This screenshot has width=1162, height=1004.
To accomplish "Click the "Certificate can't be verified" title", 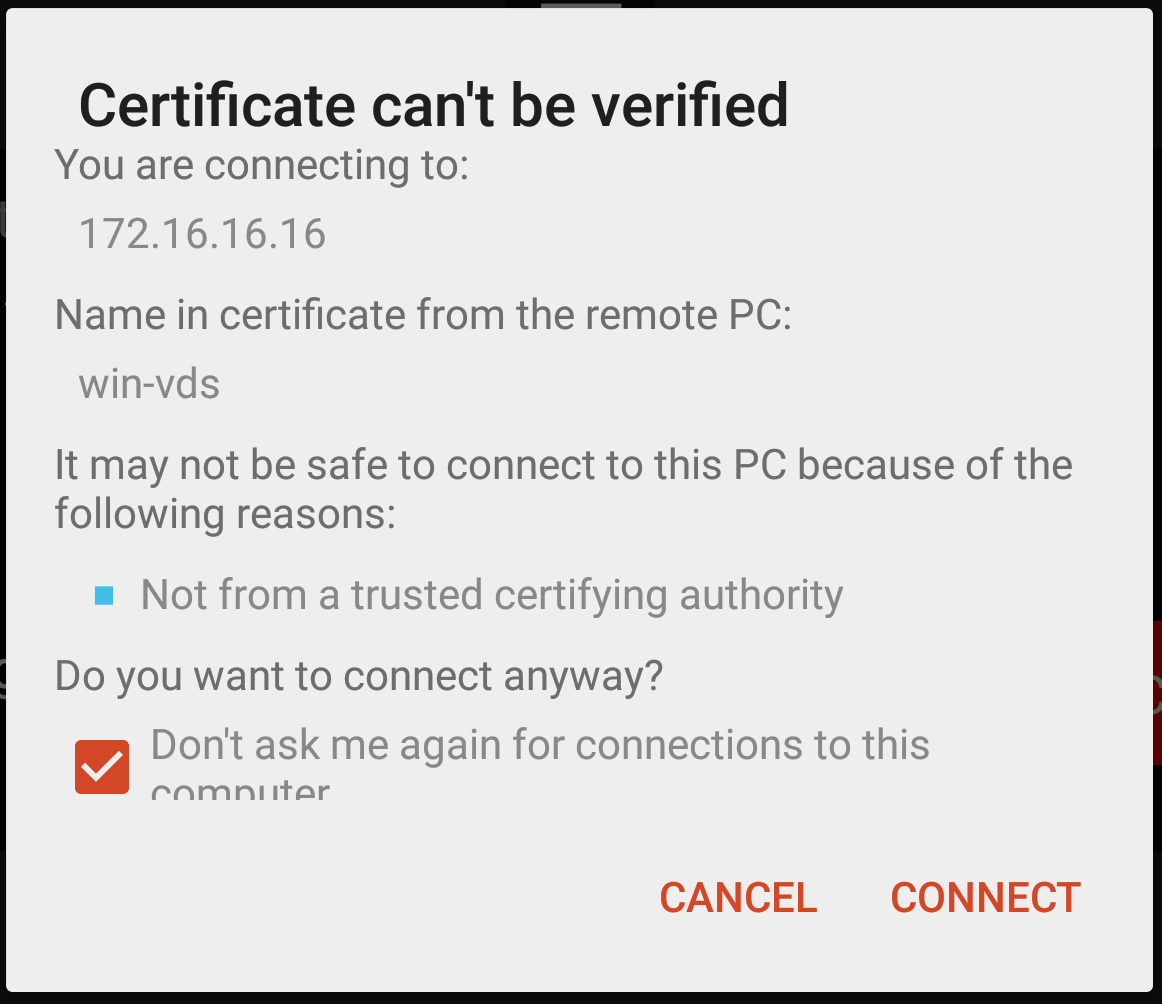I will [433, 105].
